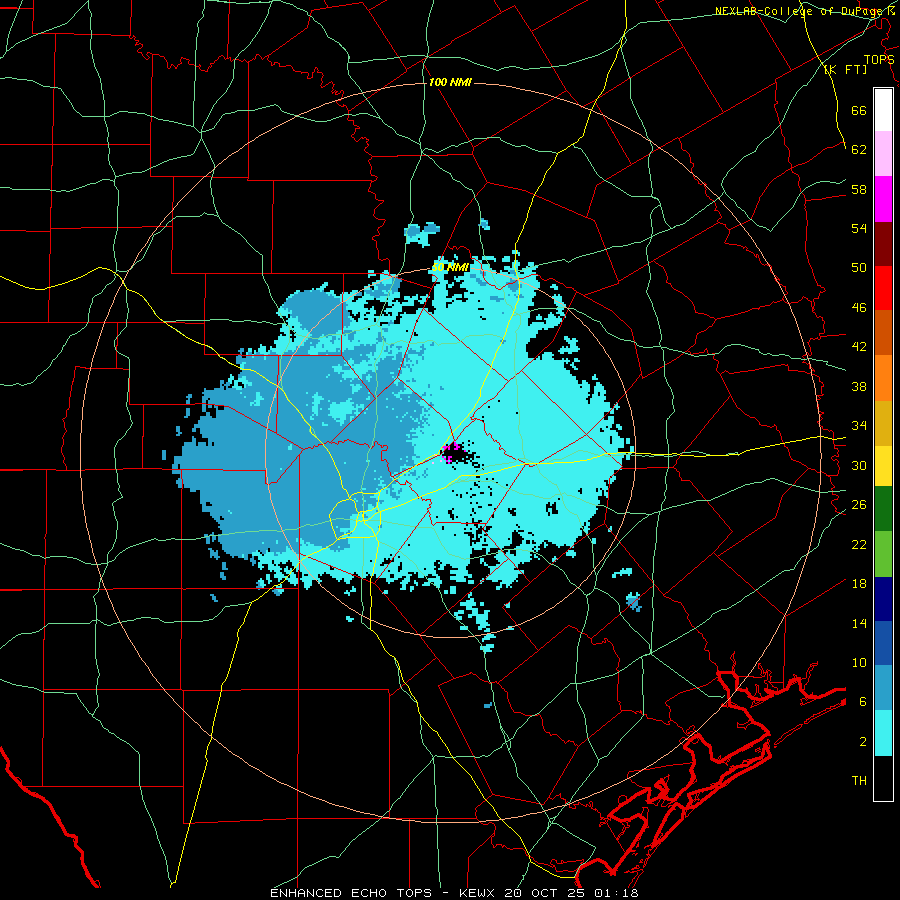This screenshot has width=900, height=900.
Task: Click the KEWX station identifier in caption
Action: coord(478,893)
